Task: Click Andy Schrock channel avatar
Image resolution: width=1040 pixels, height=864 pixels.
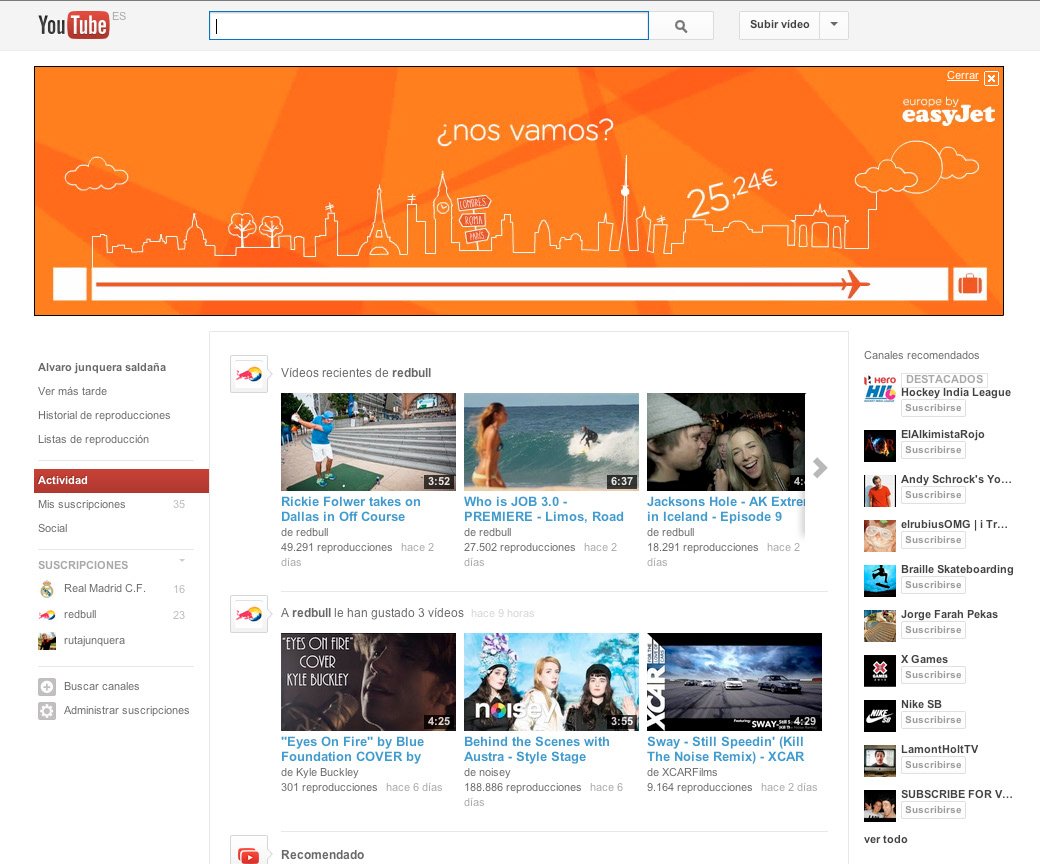Action: pyautogui.click(x=879, y=491)
